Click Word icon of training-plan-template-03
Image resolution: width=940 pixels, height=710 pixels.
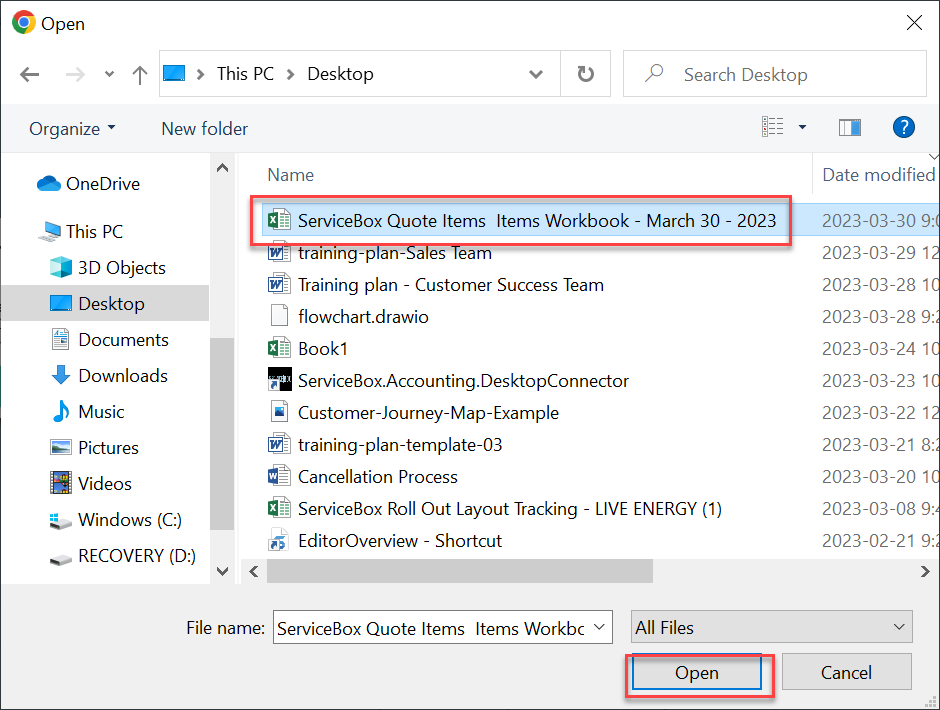point(279,444)
